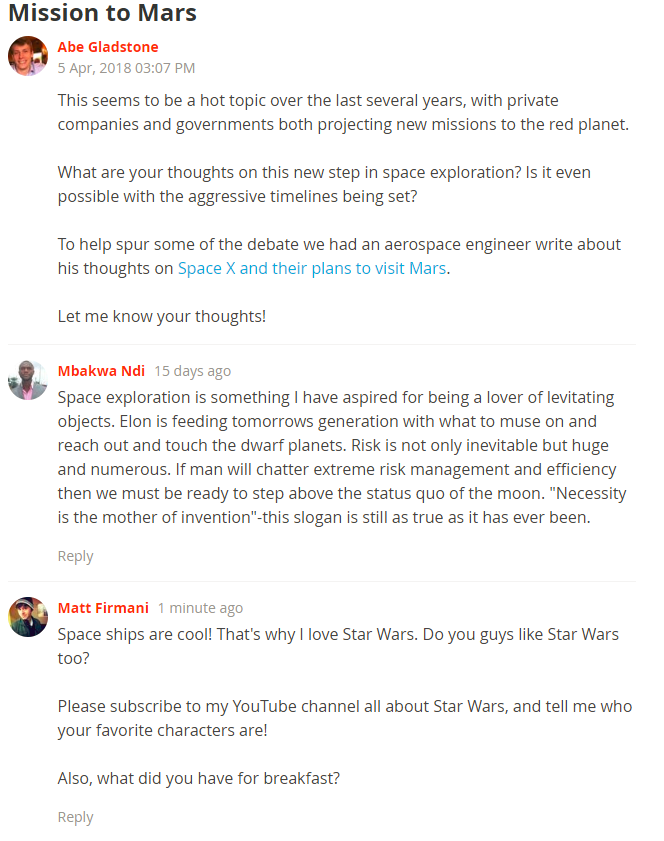This screenshot has width=664, height=841.
Task: Follow the Space X plans to visit Mars link
Action: click(311, 268)
